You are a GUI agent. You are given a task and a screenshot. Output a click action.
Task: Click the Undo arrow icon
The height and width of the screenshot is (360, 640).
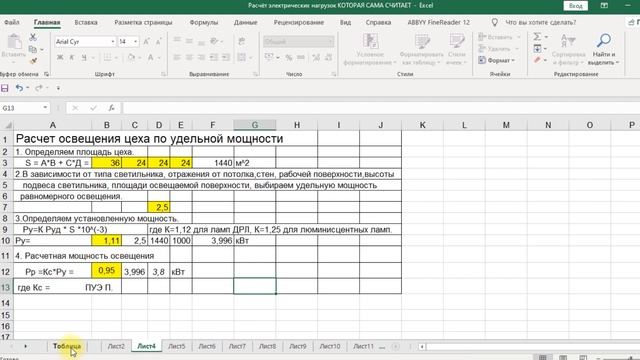tap(19, 88)
